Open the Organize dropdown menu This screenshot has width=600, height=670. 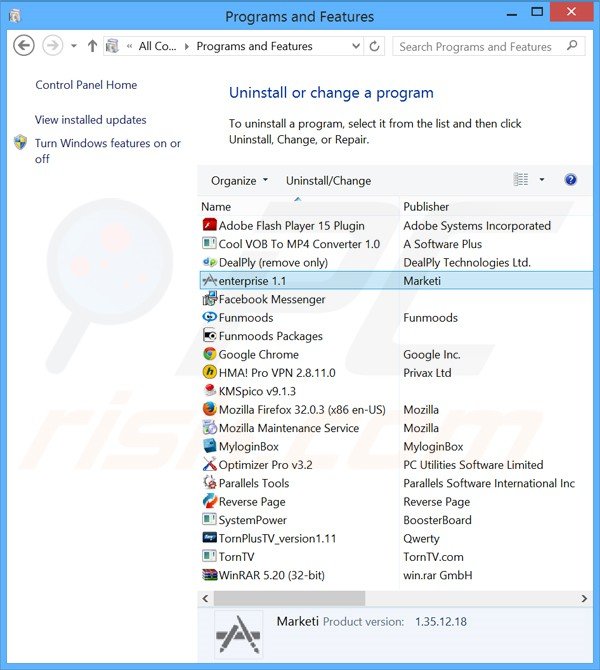tap(239, 180)
